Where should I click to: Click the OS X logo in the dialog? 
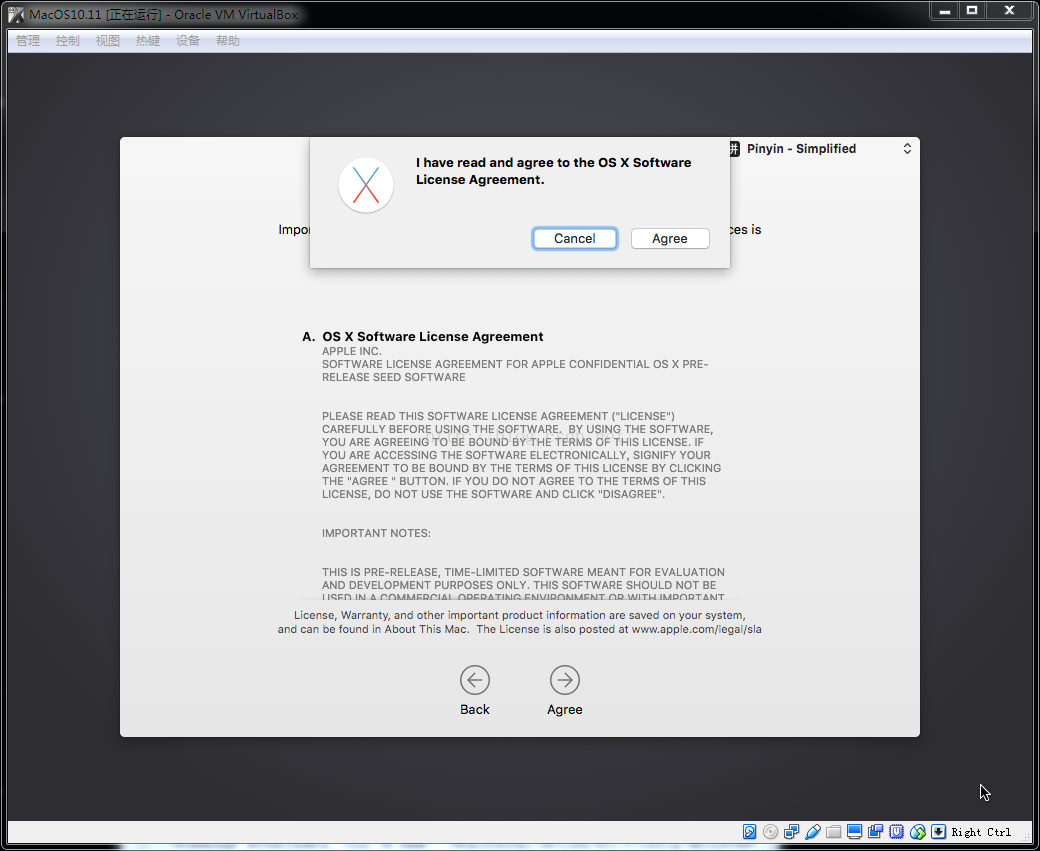pyautogui.click(x=365, y=185)
